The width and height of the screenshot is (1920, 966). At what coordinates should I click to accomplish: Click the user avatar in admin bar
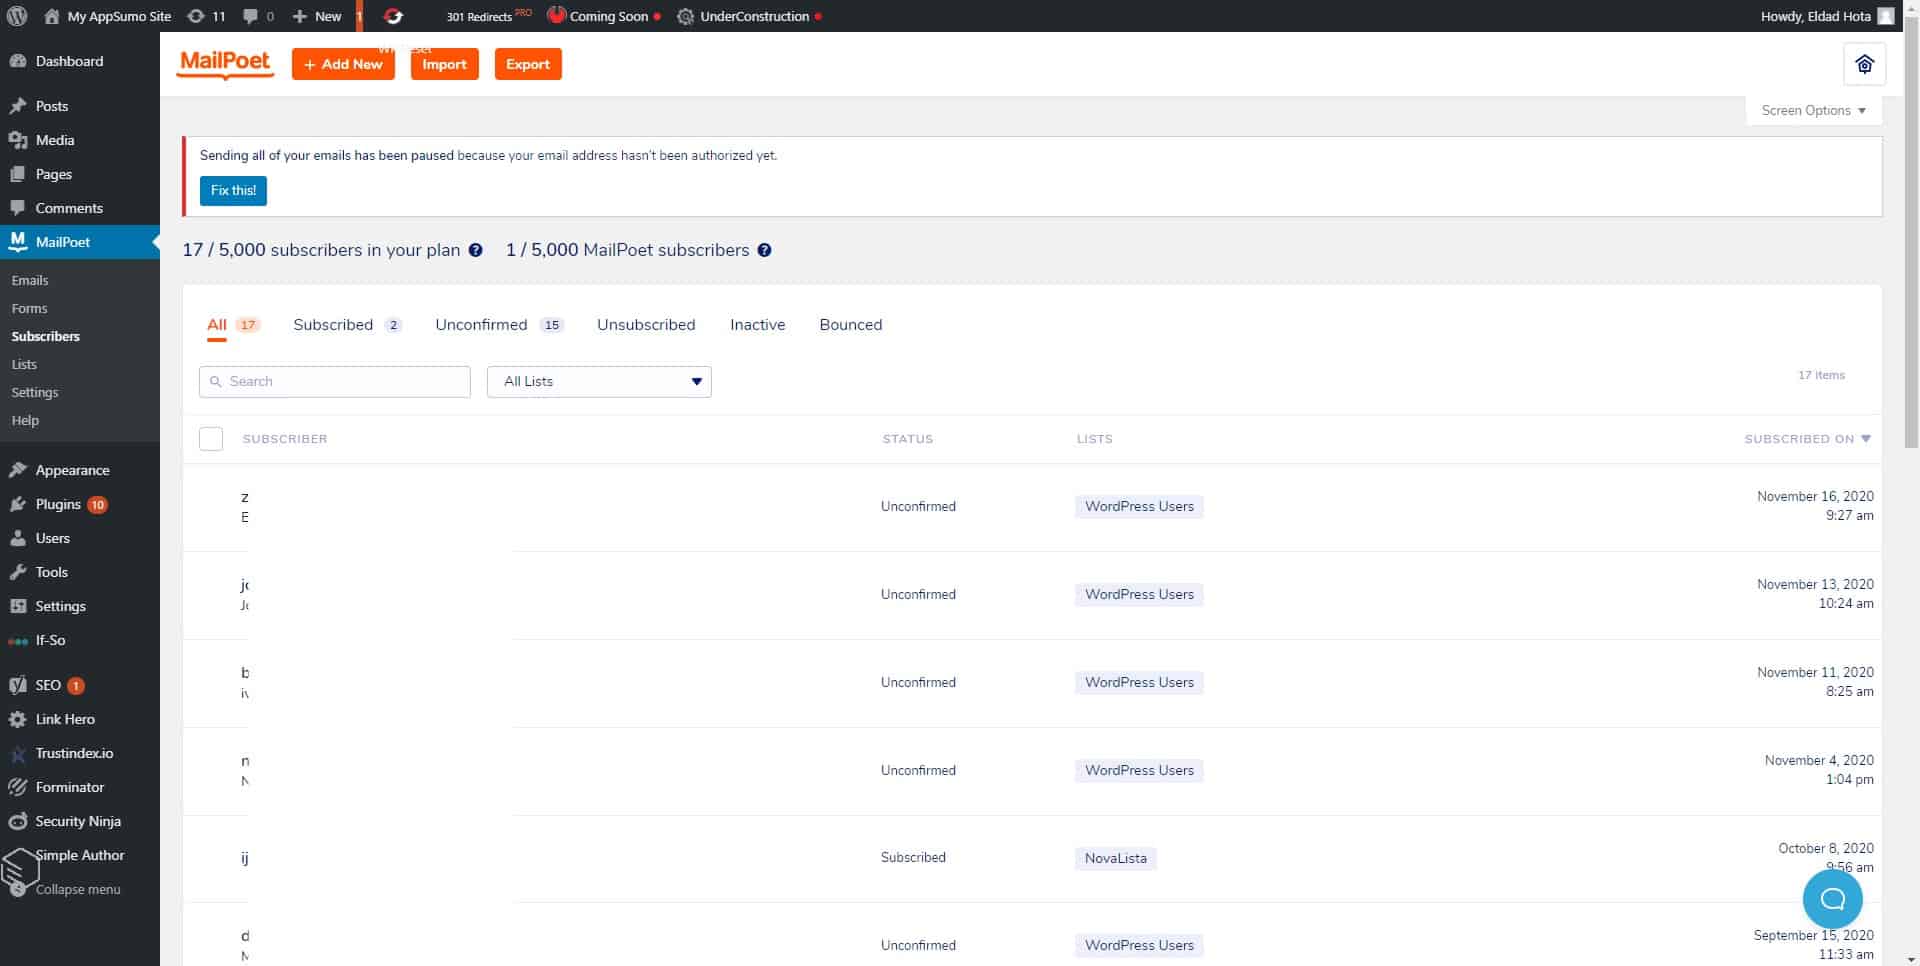click(1886, 16)
